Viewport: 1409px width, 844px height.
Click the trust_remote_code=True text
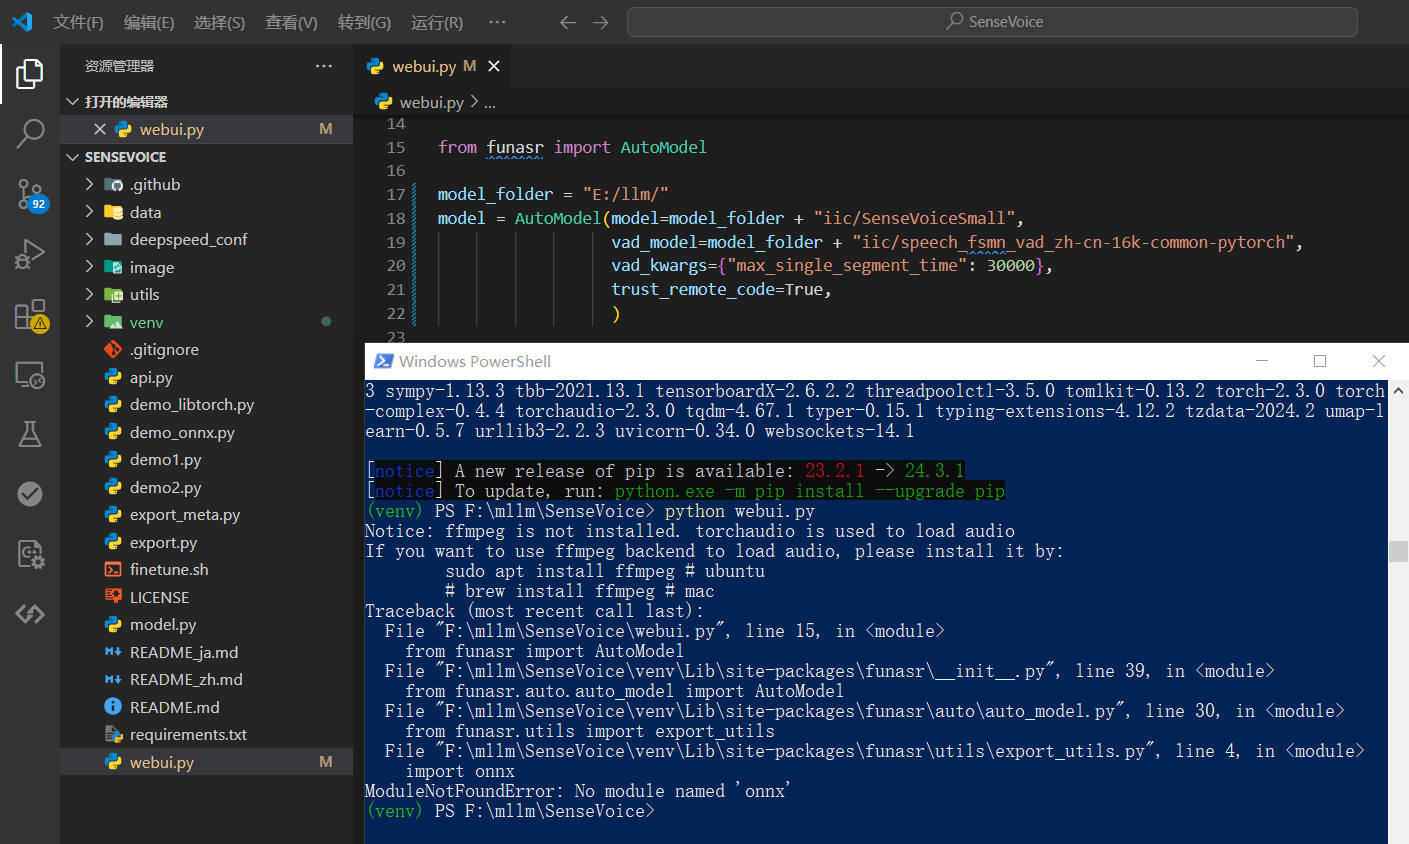tap(717, 289)
